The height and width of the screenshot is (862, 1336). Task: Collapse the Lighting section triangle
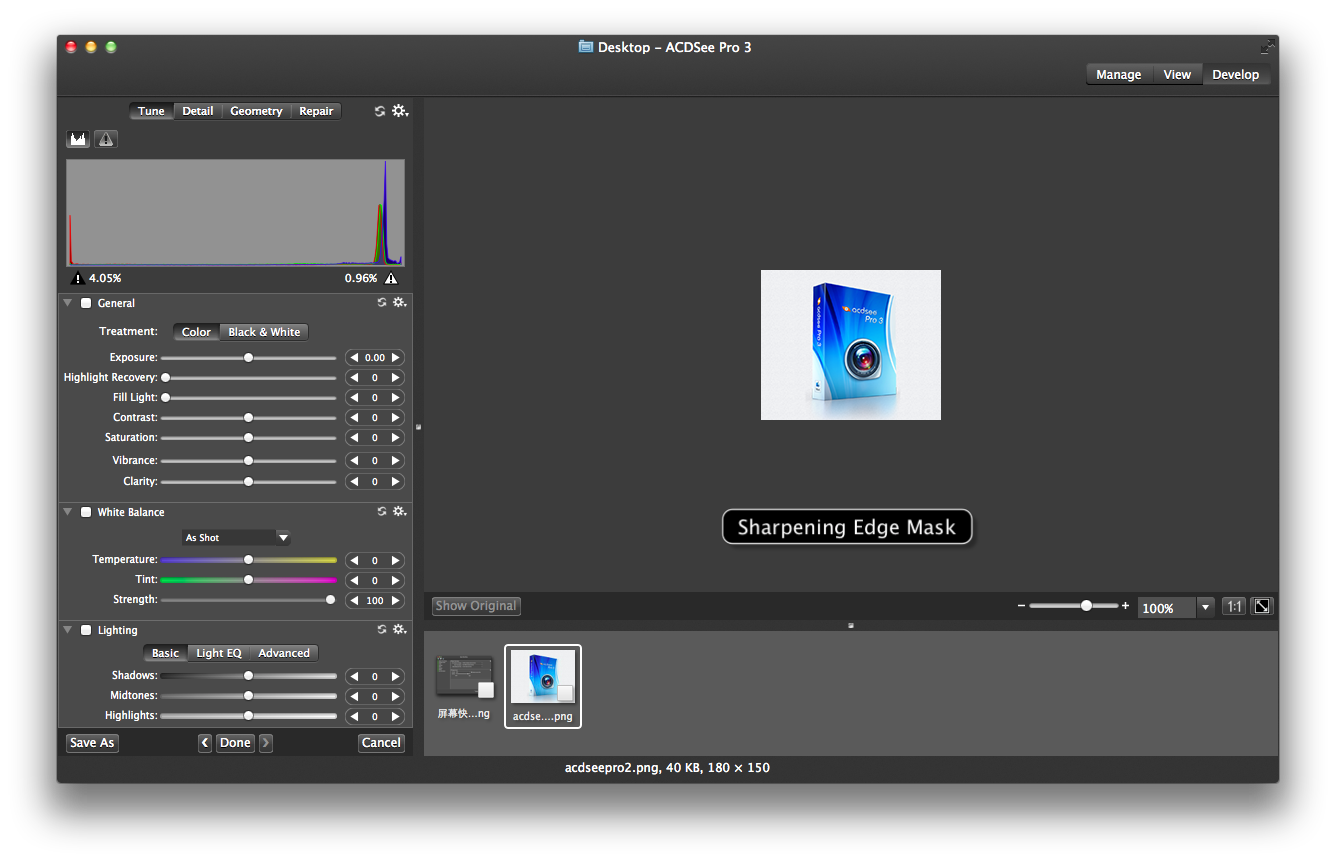68,630
